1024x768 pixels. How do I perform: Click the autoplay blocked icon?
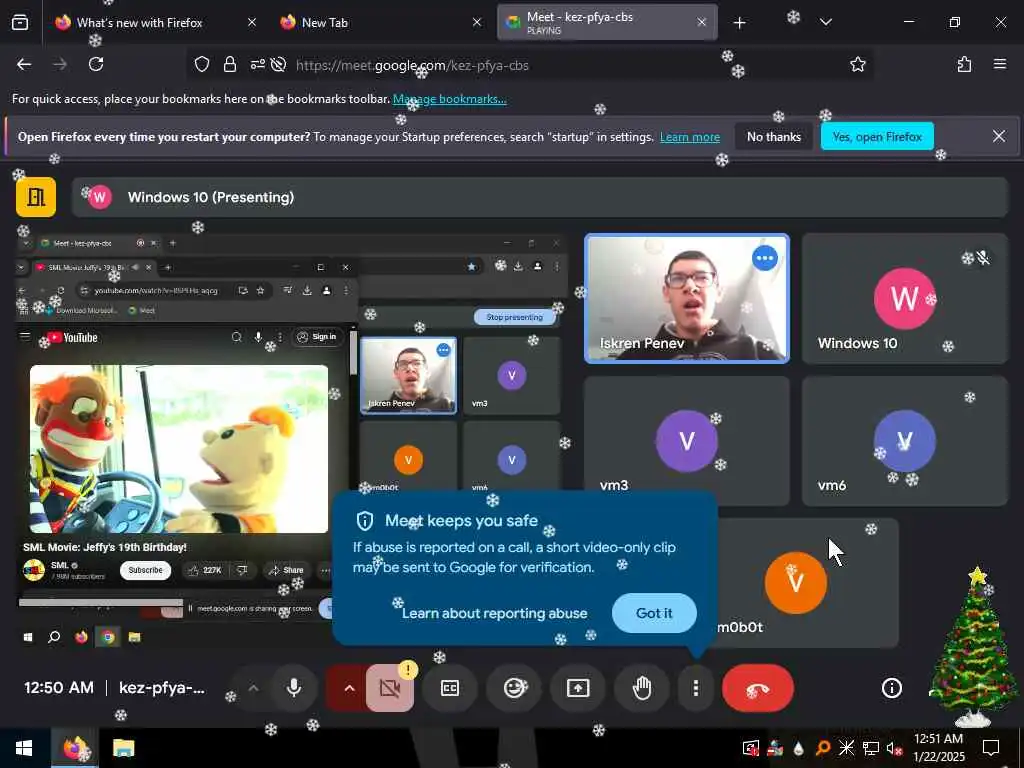pos(278,65)
